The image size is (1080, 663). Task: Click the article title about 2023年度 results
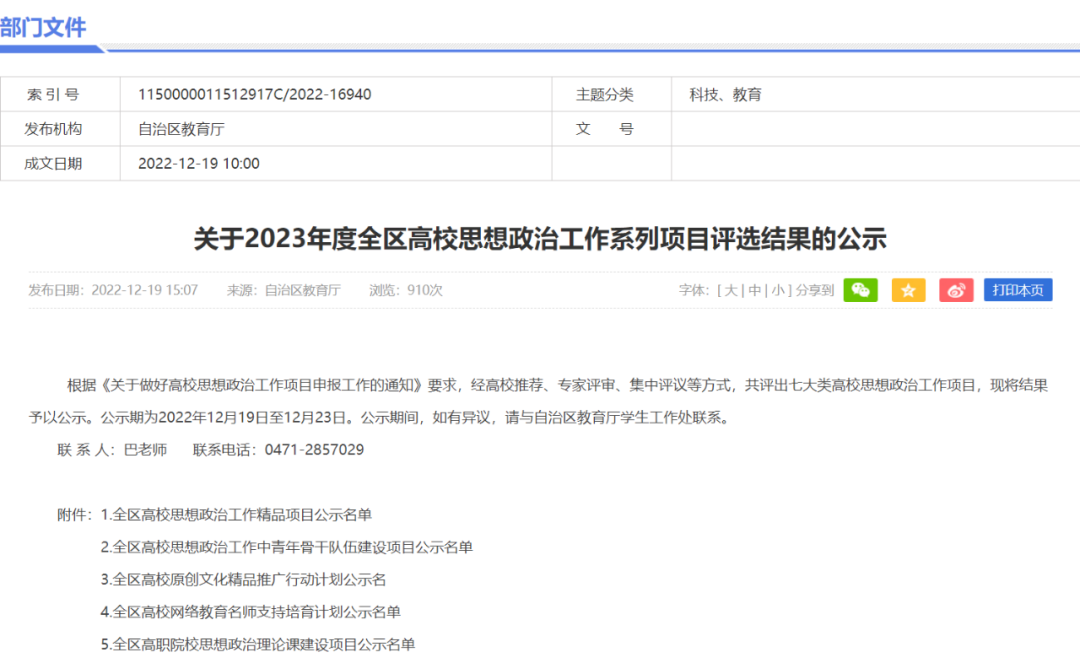pos(540,239)
